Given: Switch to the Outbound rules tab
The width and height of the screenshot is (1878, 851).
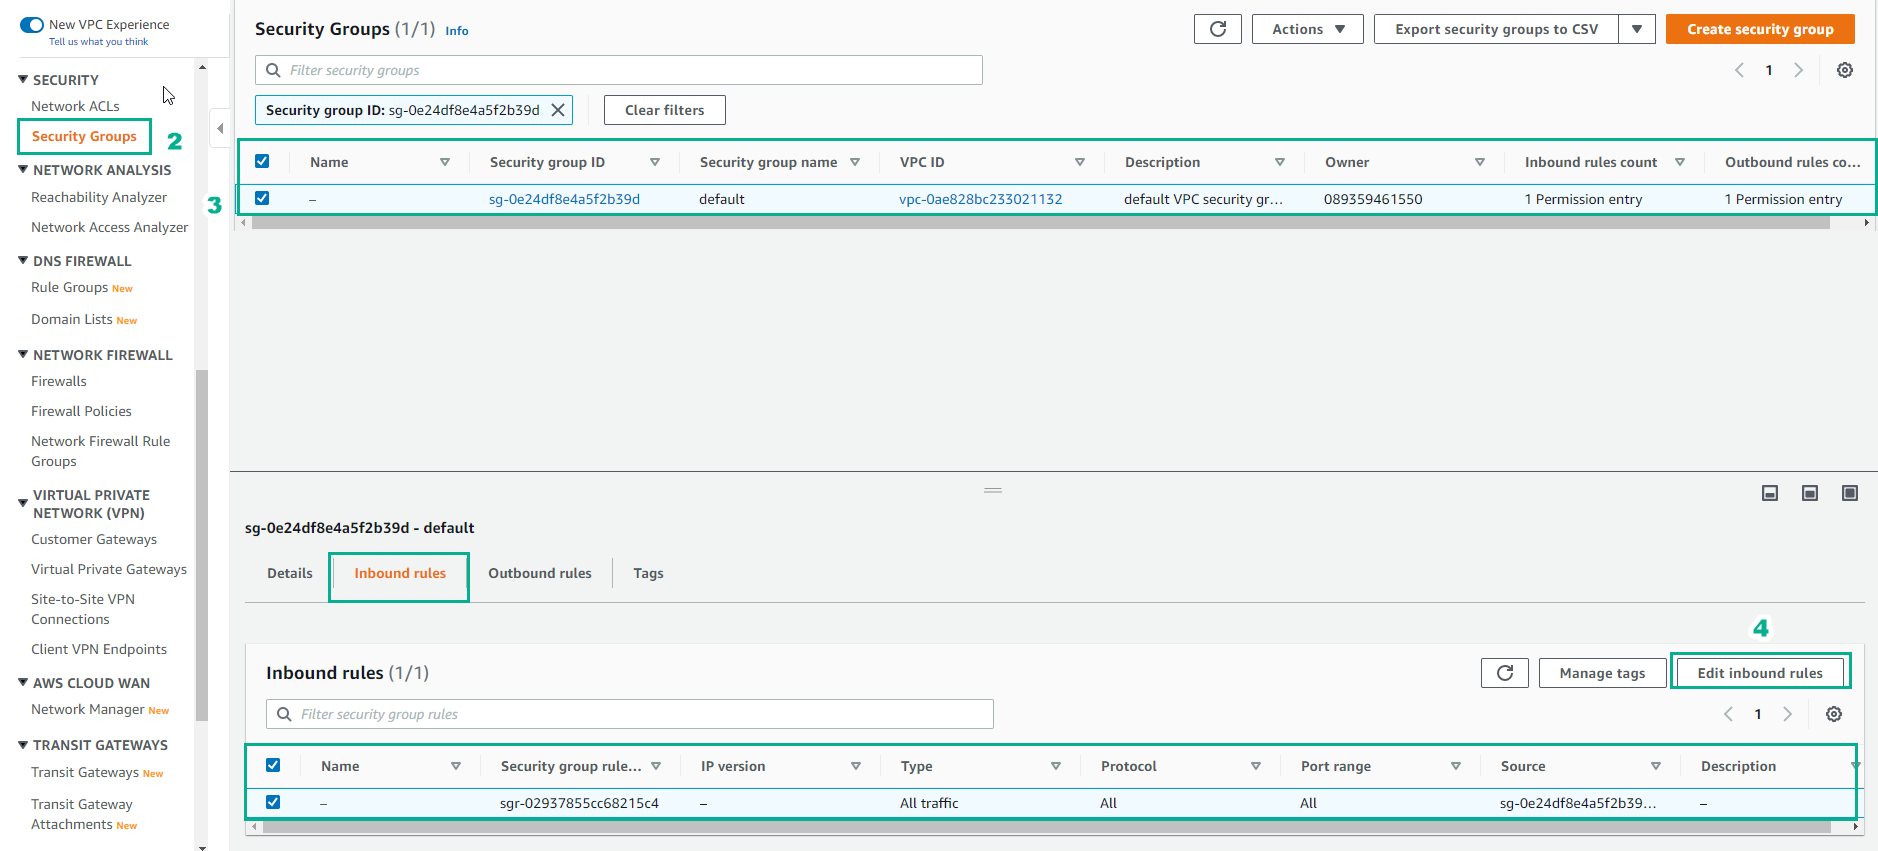Looking at the screenshot, I should point(540,573).
